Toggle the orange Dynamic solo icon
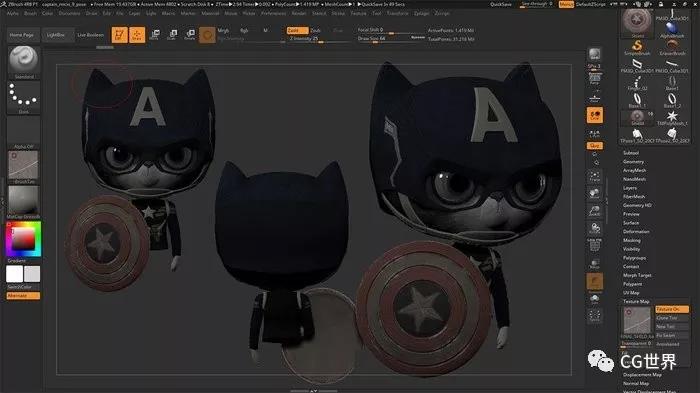This screenshot has height=393, width=700. point(594,282)
